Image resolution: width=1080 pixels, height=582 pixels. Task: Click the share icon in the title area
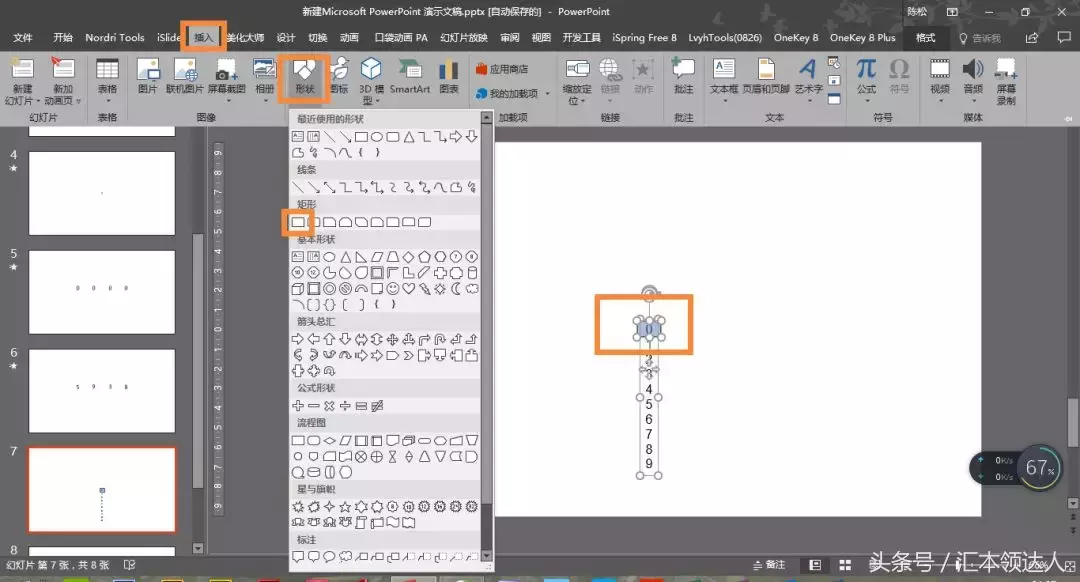[1032, 38]
